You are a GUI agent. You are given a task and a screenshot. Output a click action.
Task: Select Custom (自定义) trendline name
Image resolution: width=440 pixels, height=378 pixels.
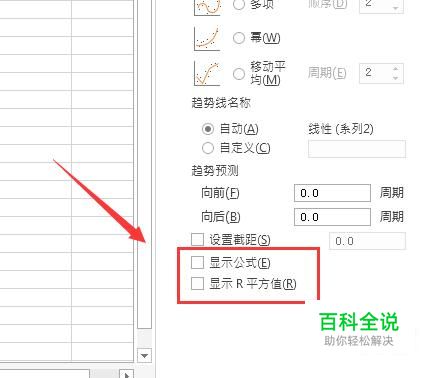(208, 148)
